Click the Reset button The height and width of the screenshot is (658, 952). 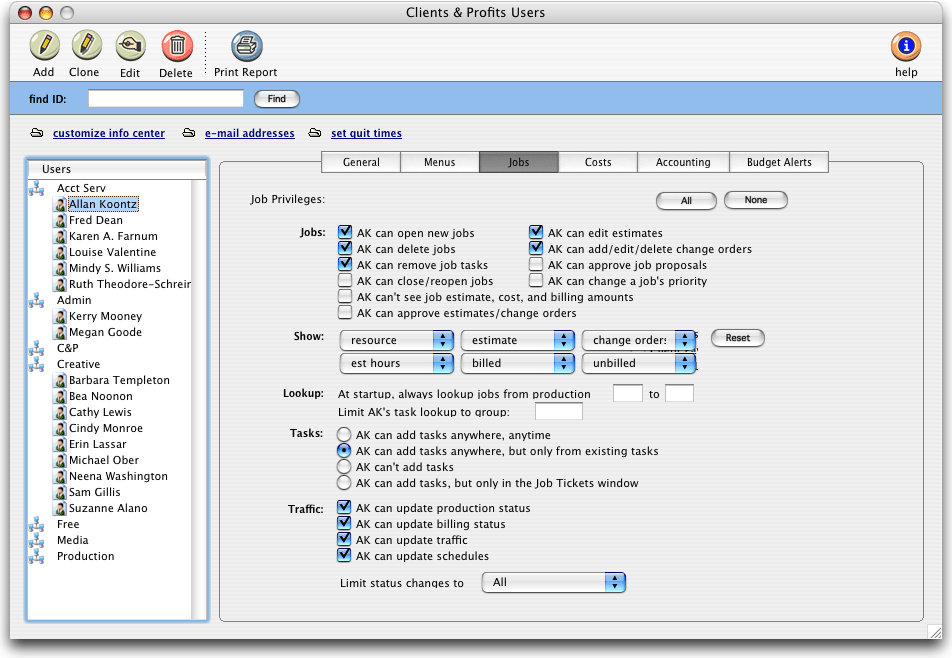pos(738,337)
